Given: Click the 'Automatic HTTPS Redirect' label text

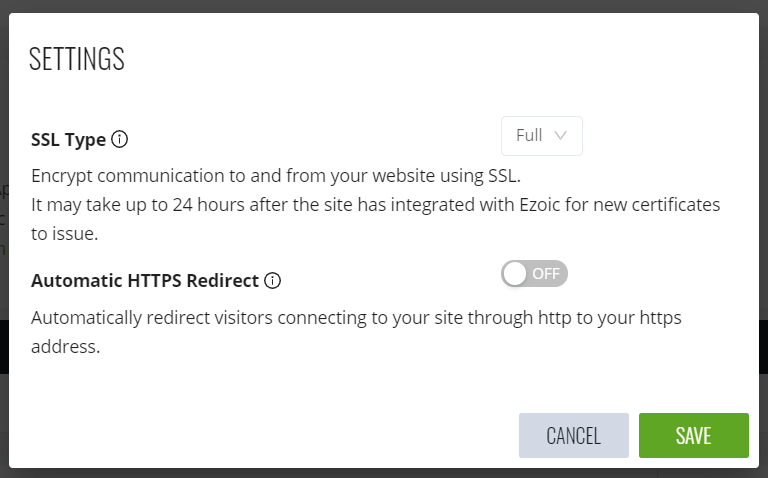Looking at the screenshot, I should [x=145, y=281].
